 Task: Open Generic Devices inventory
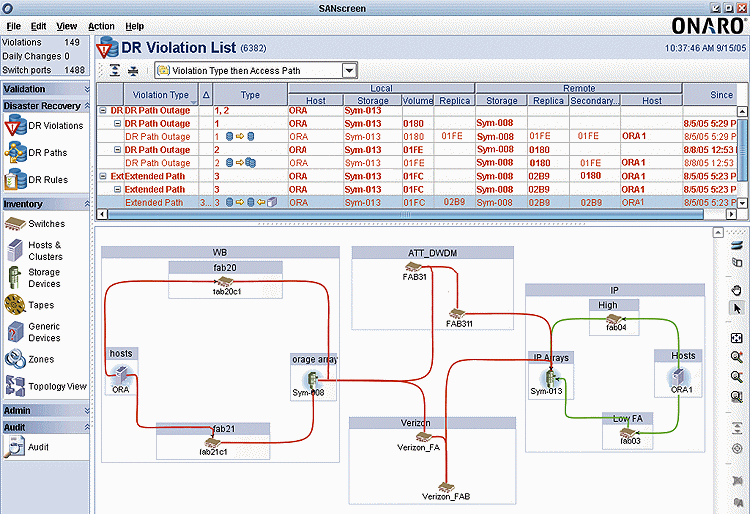33,332
